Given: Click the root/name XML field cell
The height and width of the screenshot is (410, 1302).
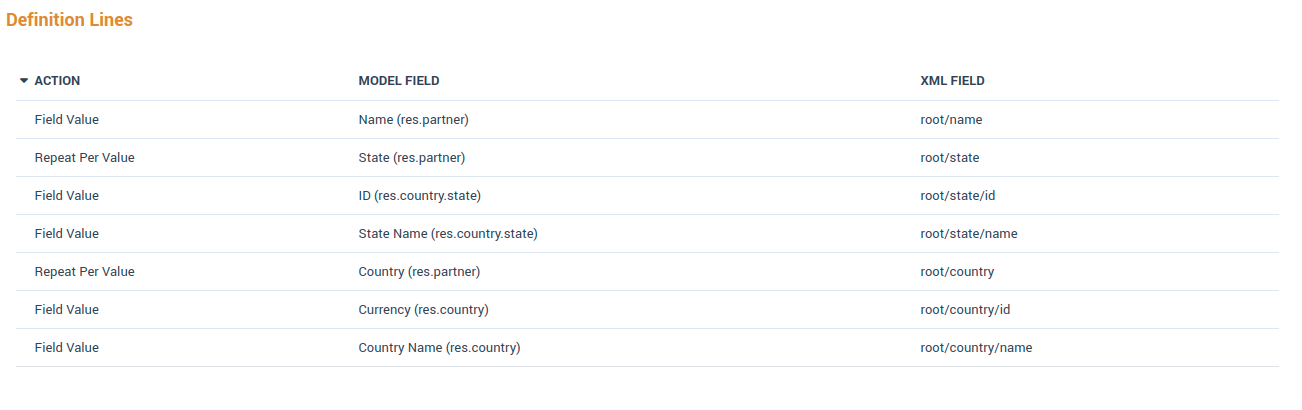Looking at the screenshot, I should tap(951, 120).
